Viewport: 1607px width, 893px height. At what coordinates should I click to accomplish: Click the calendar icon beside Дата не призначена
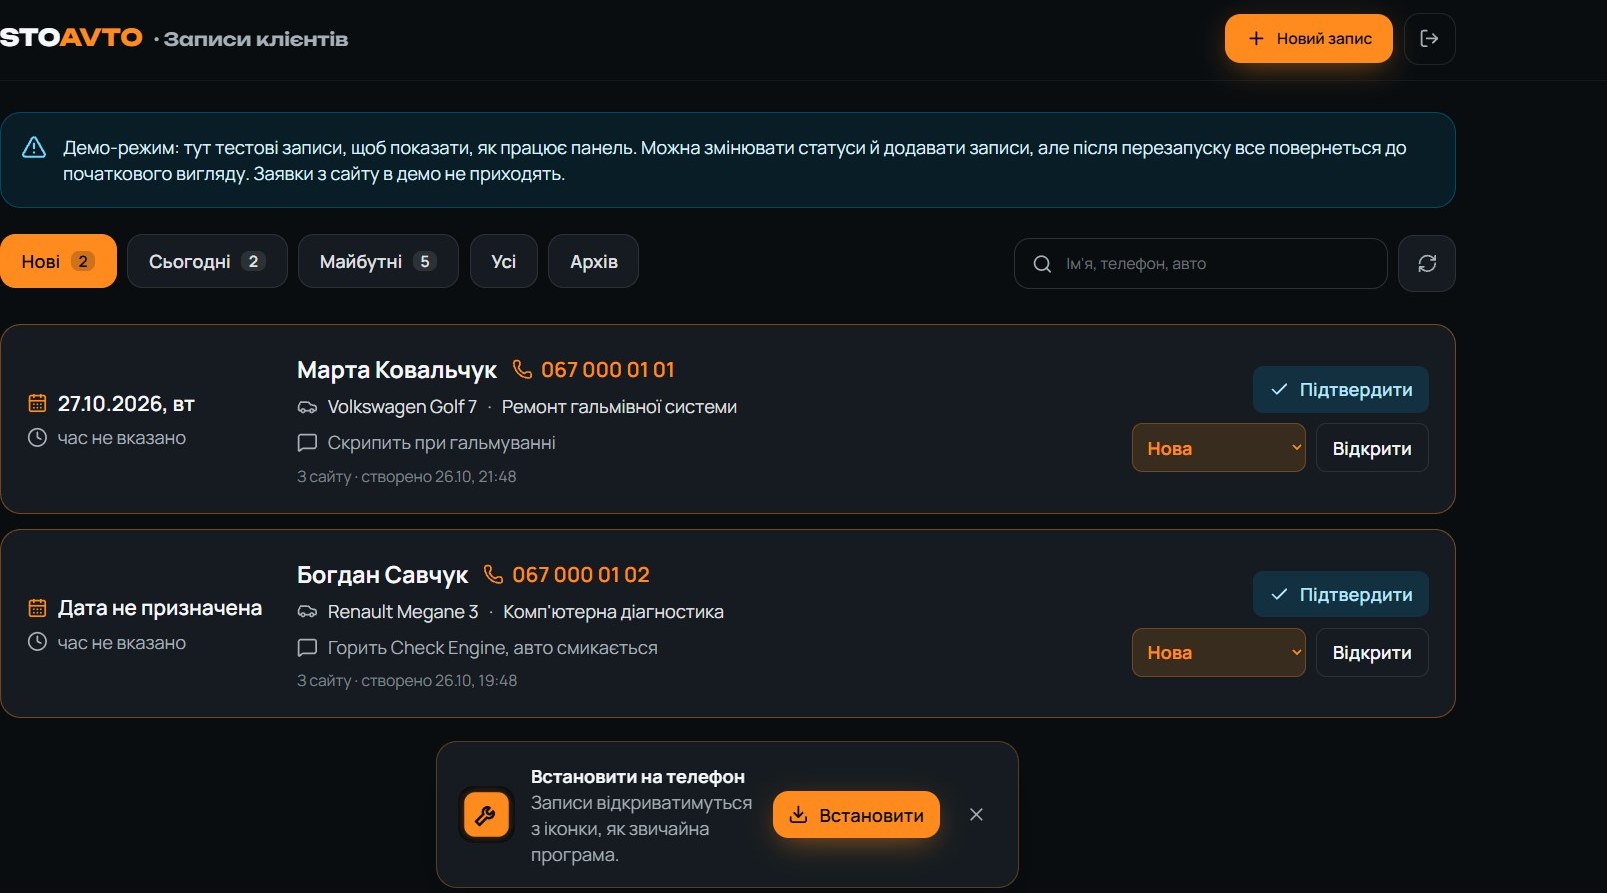pos(37,608)
